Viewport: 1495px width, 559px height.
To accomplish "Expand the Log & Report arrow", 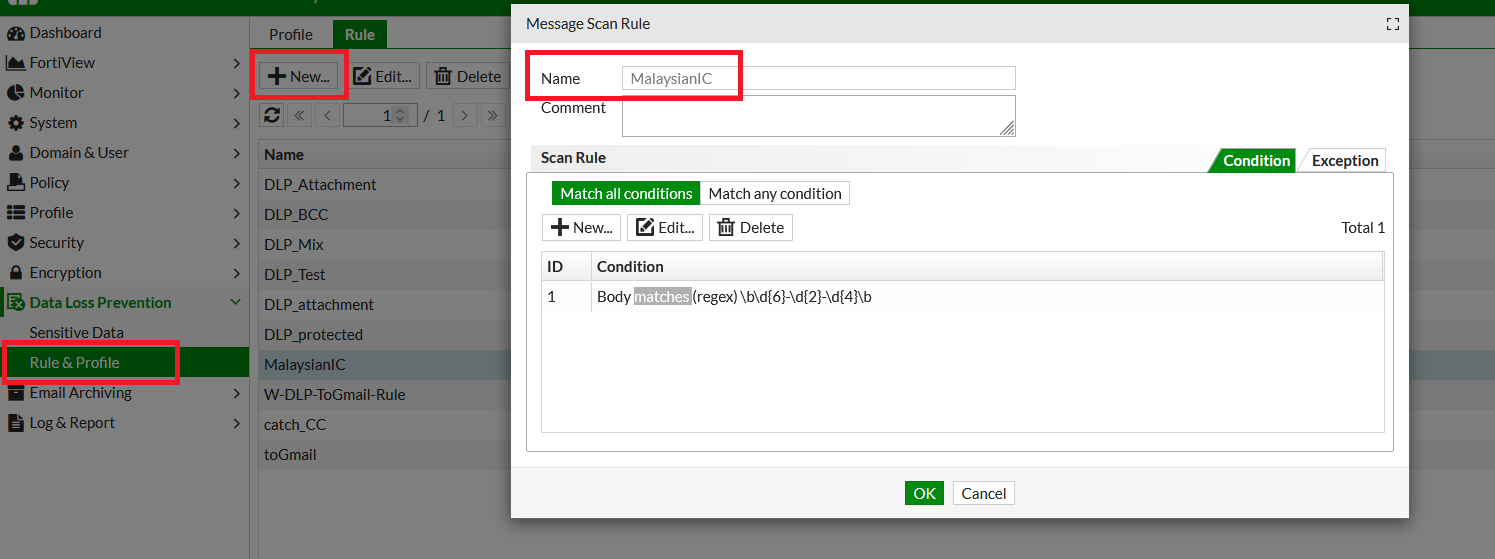I will [x=236, y=423].
